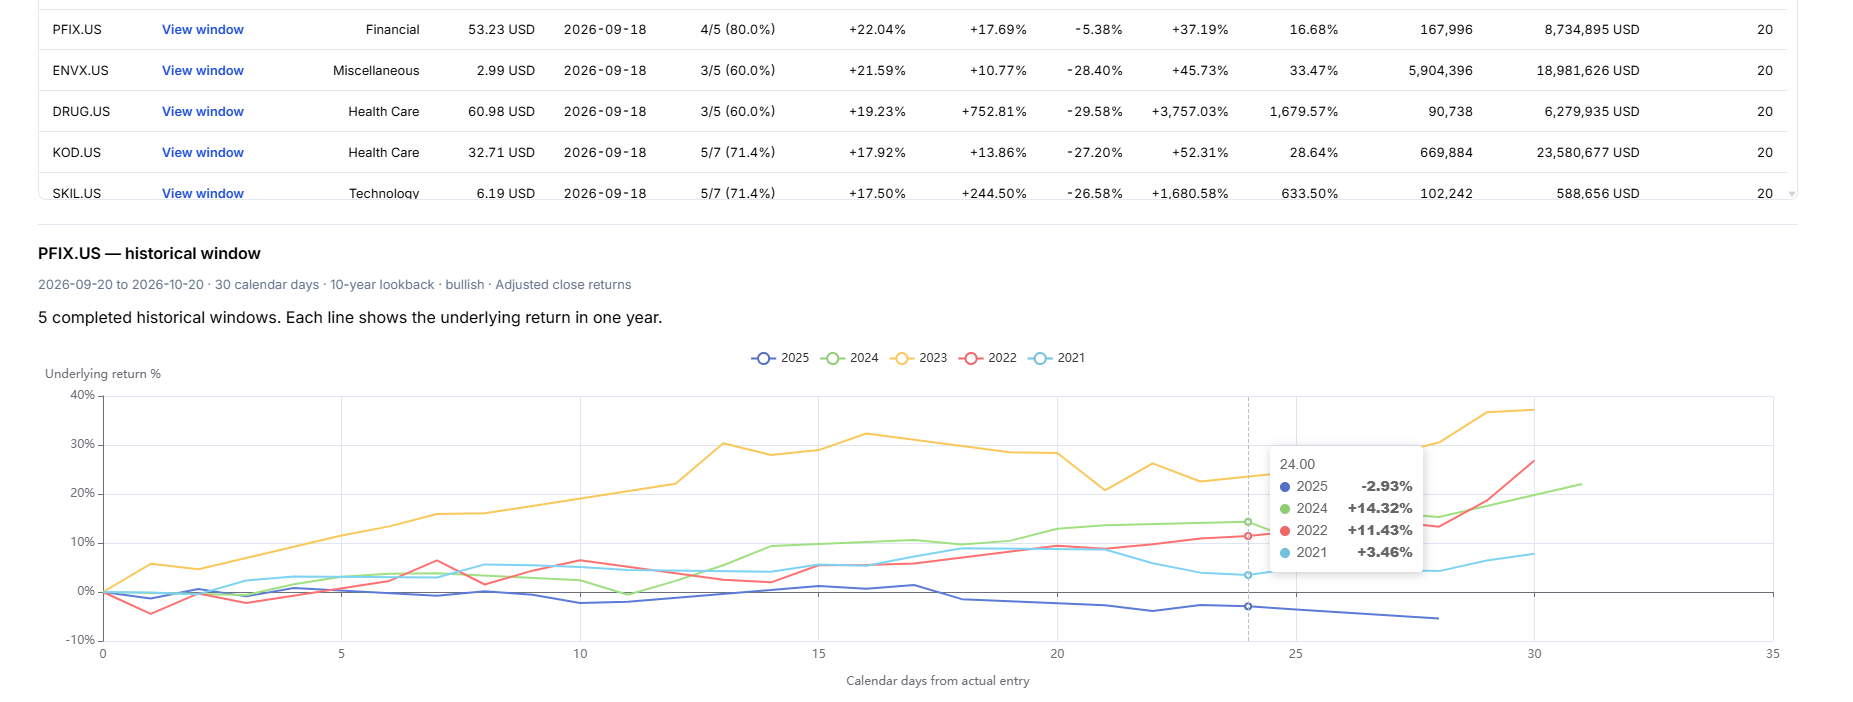Open View window link for ENVX.US

[203, 71]
